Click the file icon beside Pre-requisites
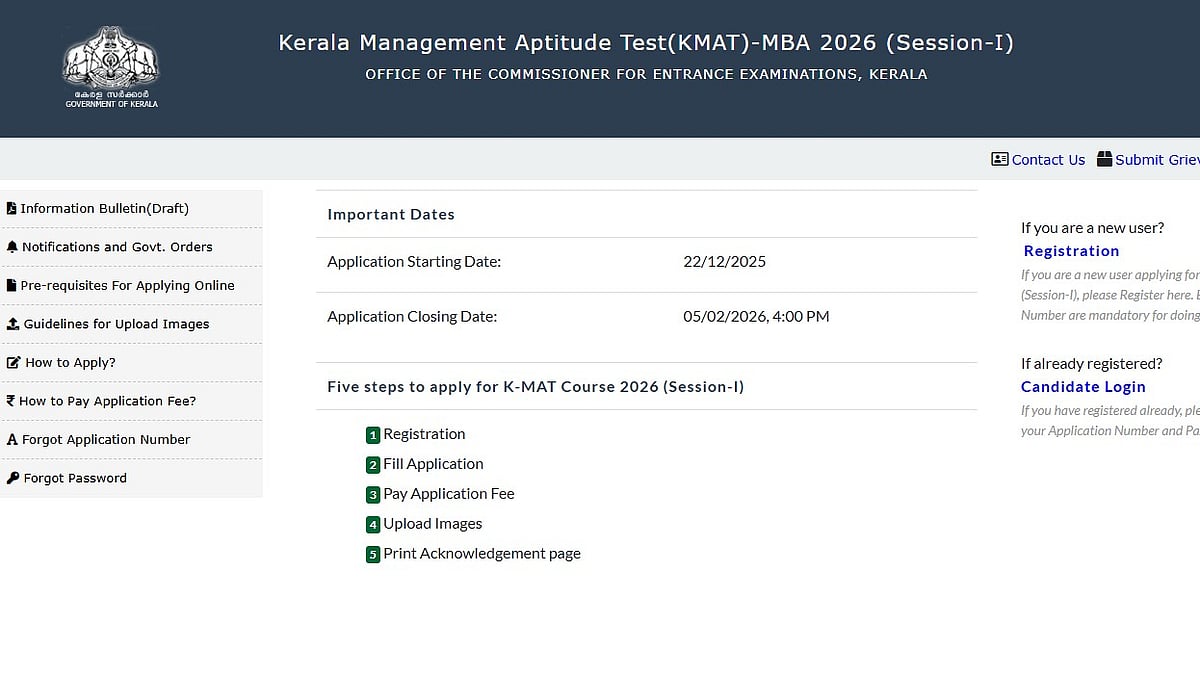This screenshot has height=675, width=1200. click(12, 285)
